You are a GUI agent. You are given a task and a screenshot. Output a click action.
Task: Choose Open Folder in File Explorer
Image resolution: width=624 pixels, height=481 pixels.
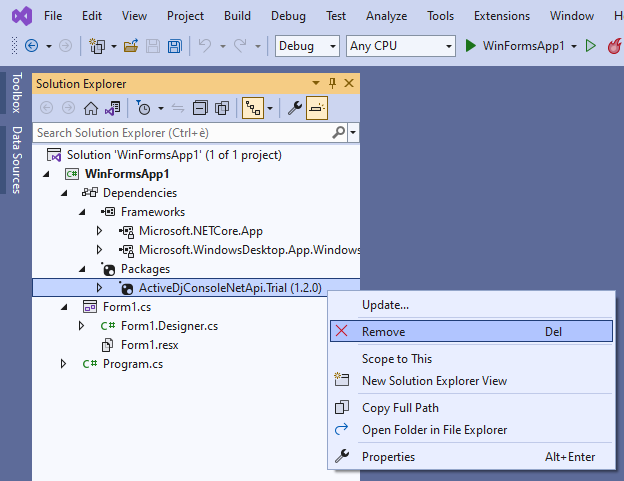tap(434, 430)
